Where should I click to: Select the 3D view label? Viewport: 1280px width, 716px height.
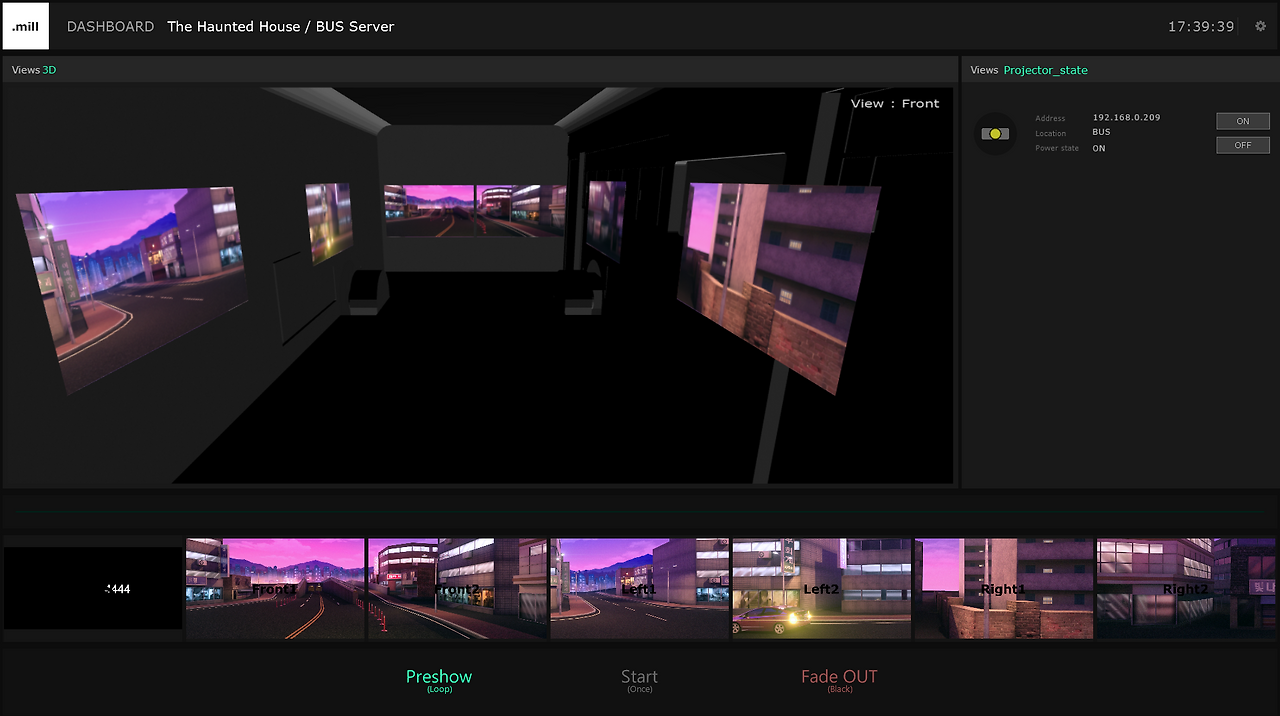pyautogui.click(x=49, y=70)
